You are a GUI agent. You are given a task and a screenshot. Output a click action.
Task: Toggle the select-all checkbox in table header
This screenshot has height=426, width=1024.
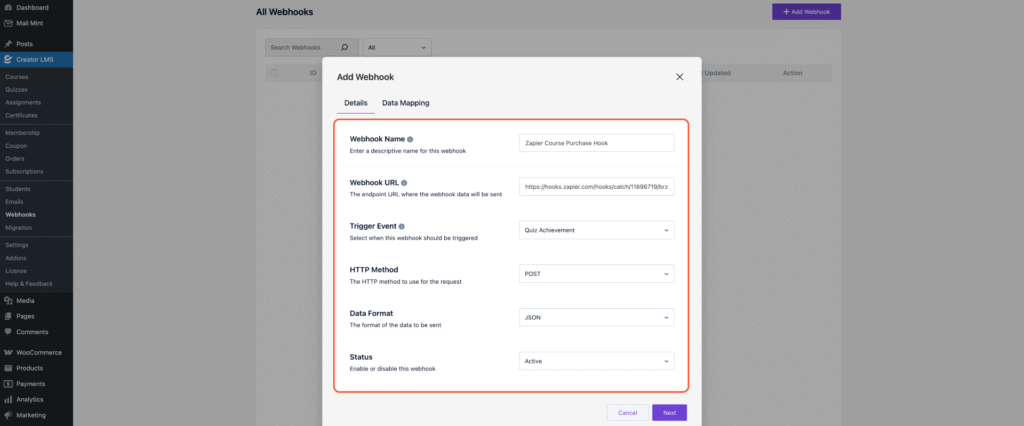[x=274, y=73]
